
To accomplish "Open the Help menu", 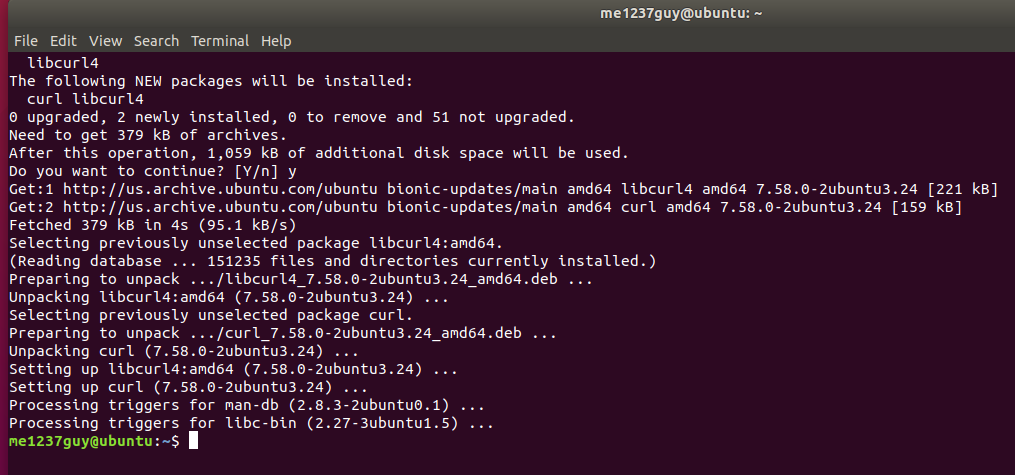I will coord(276,41).
